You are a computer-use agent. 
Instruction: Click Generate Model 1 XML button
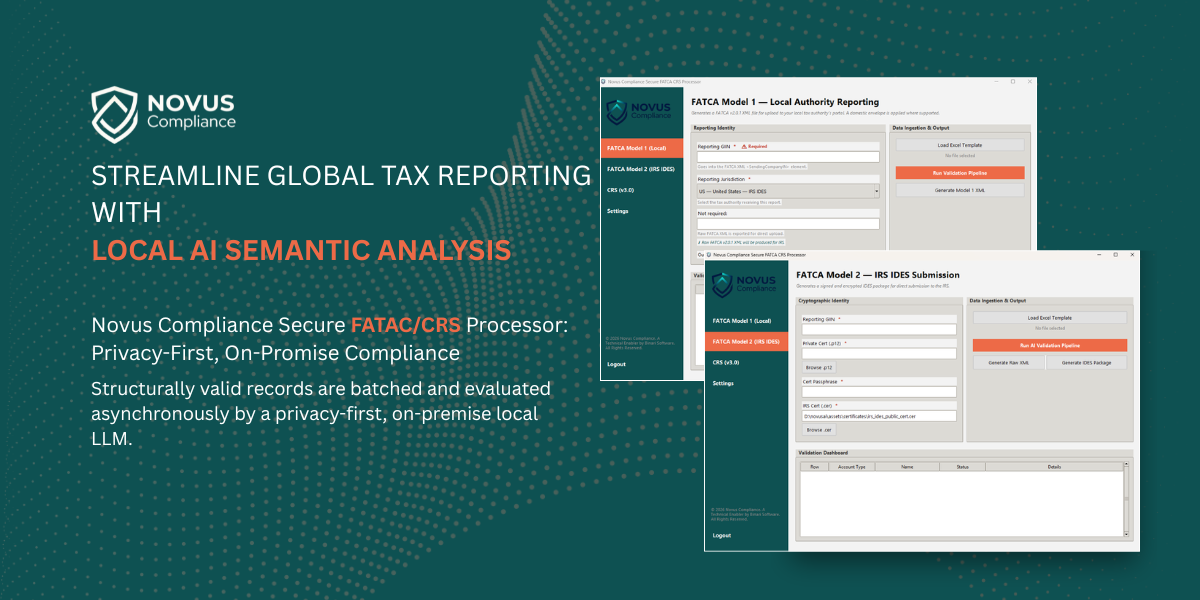pos(960,190)
